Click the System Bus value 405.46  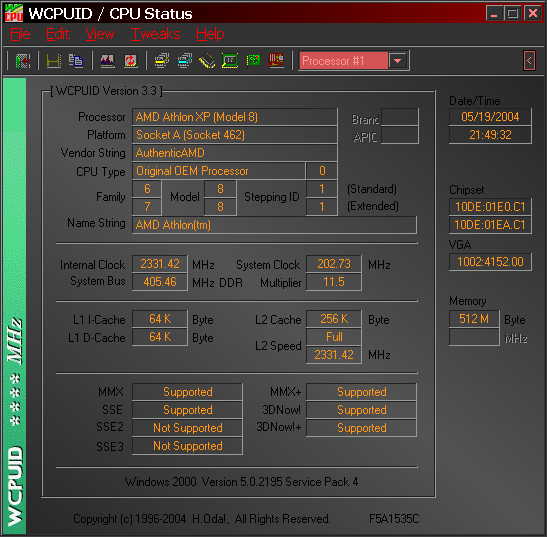point(160,282)
